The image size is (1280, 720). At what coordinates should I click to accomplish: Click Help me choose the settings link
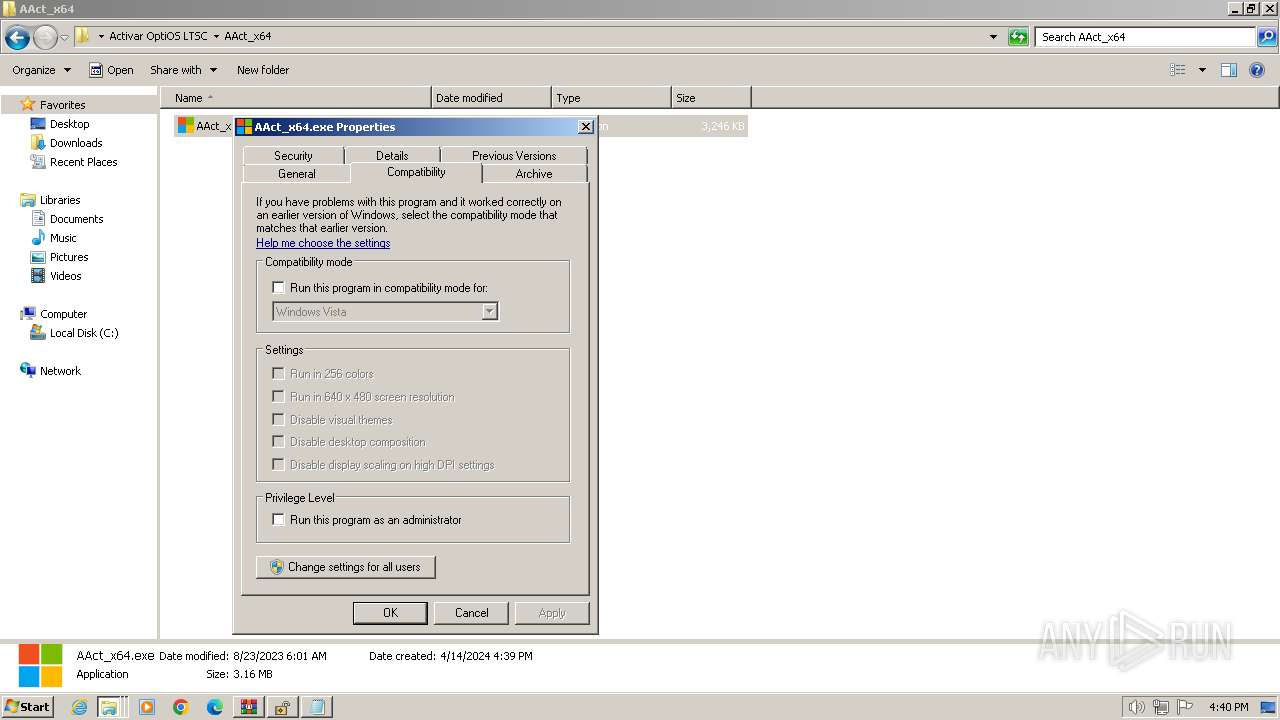pos(323,243)
